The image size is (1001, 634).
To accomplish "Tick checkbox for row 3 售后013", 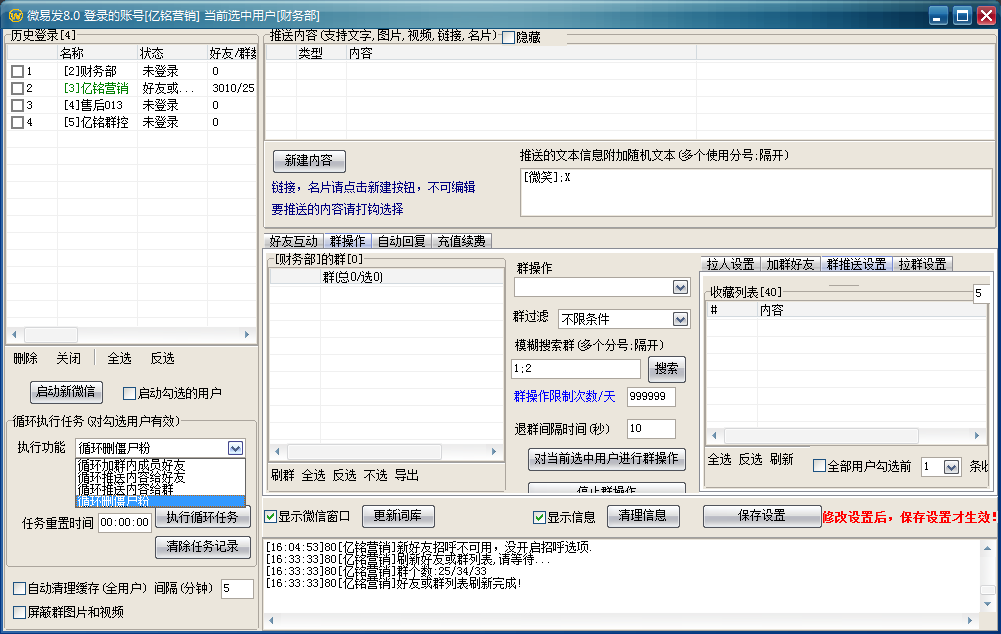I will (18, 105).
